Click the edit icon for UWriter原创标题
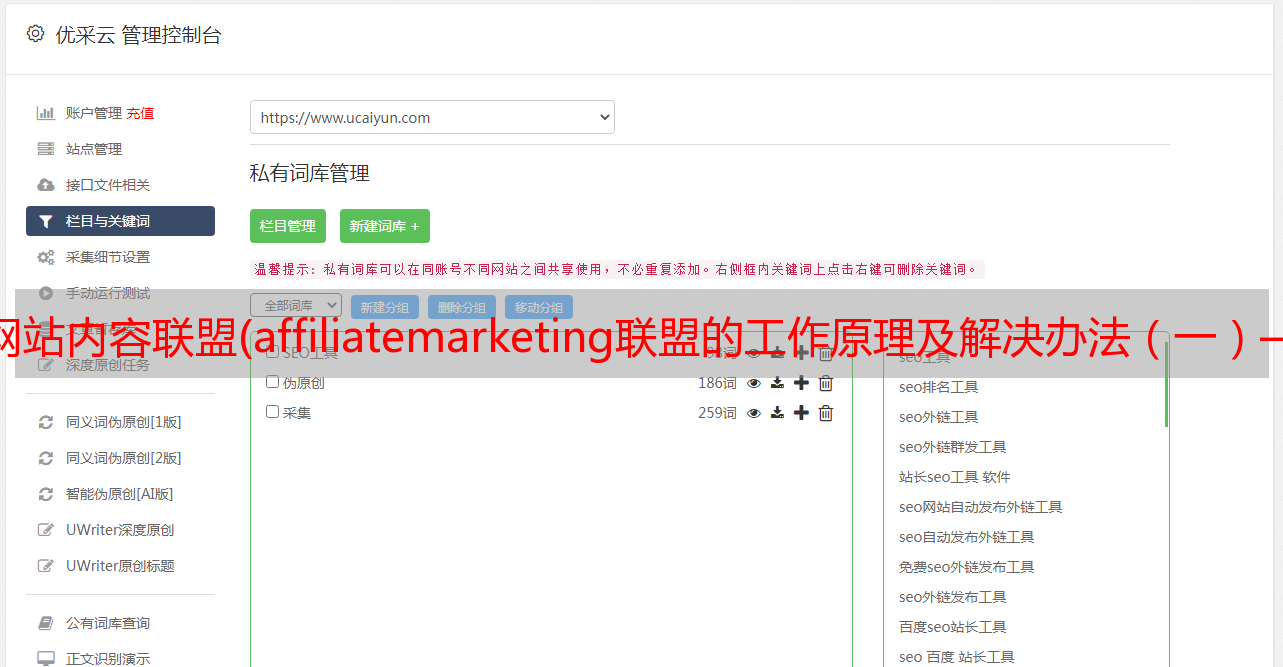1283x667 pixels. (45, 566)
